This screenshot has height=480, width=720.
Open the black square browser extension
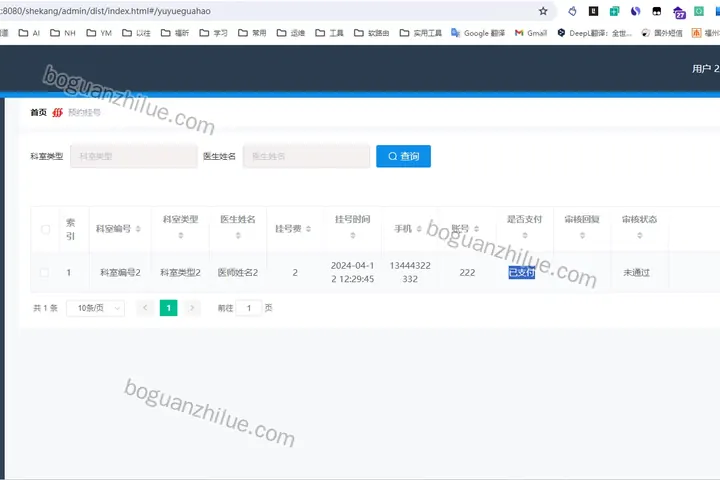point(593,11)
